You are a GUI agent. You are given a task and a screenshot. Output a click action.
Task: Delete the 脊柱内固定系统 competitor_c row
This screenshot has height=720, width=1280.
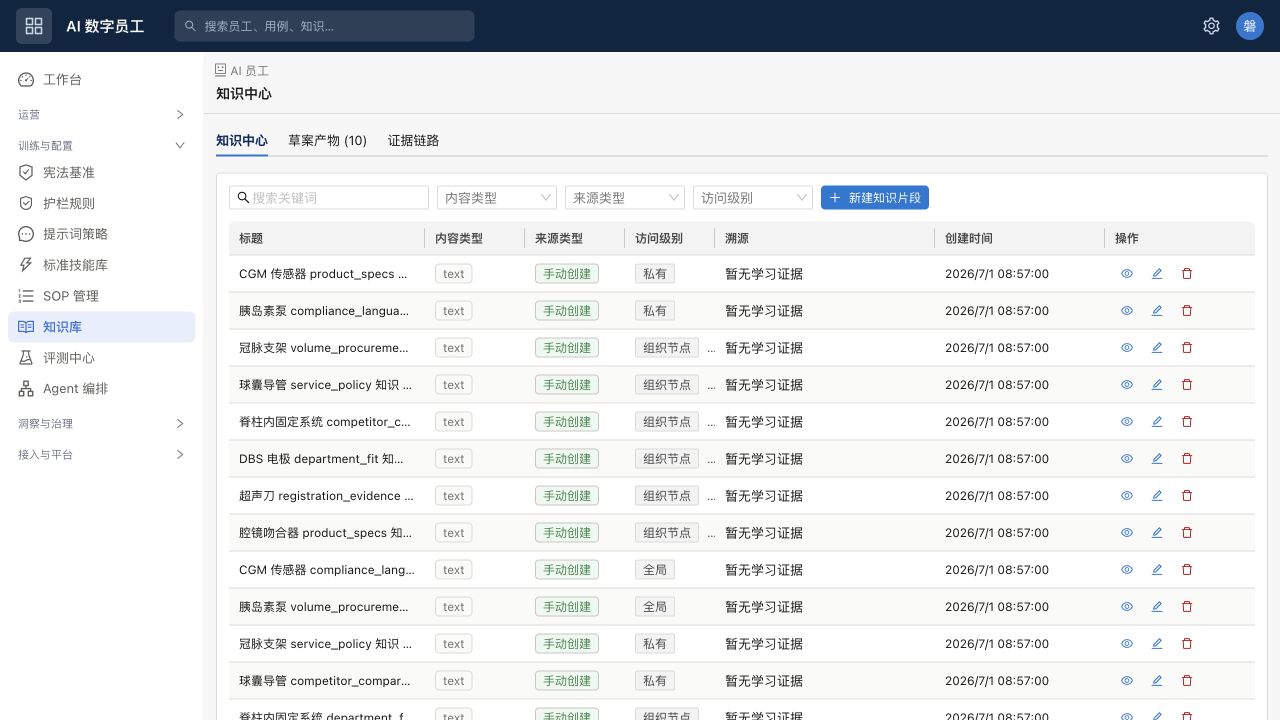click(1187, 422)
